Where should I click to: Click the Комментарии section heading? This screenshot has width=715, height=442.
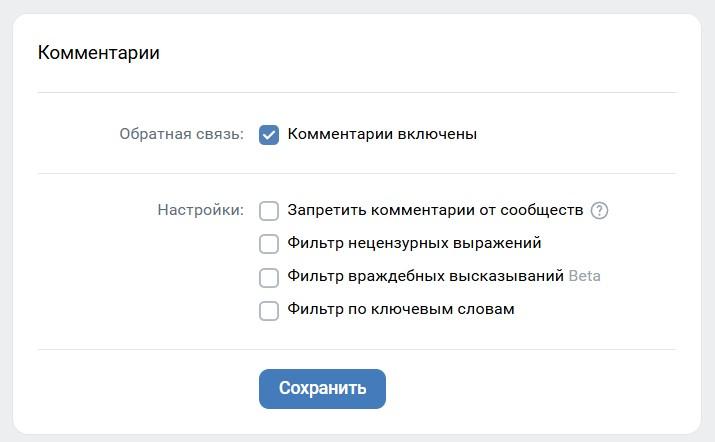click(98, 53)
